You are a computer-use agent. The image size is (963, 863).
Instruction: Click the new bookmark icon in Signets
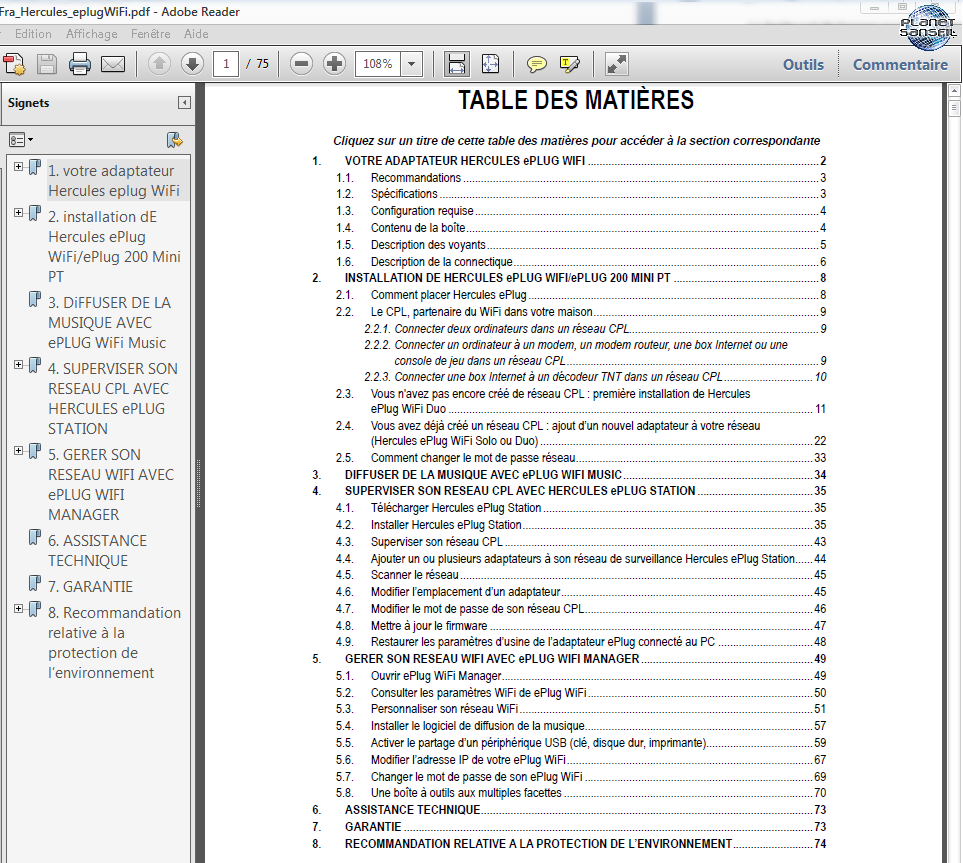175,140
